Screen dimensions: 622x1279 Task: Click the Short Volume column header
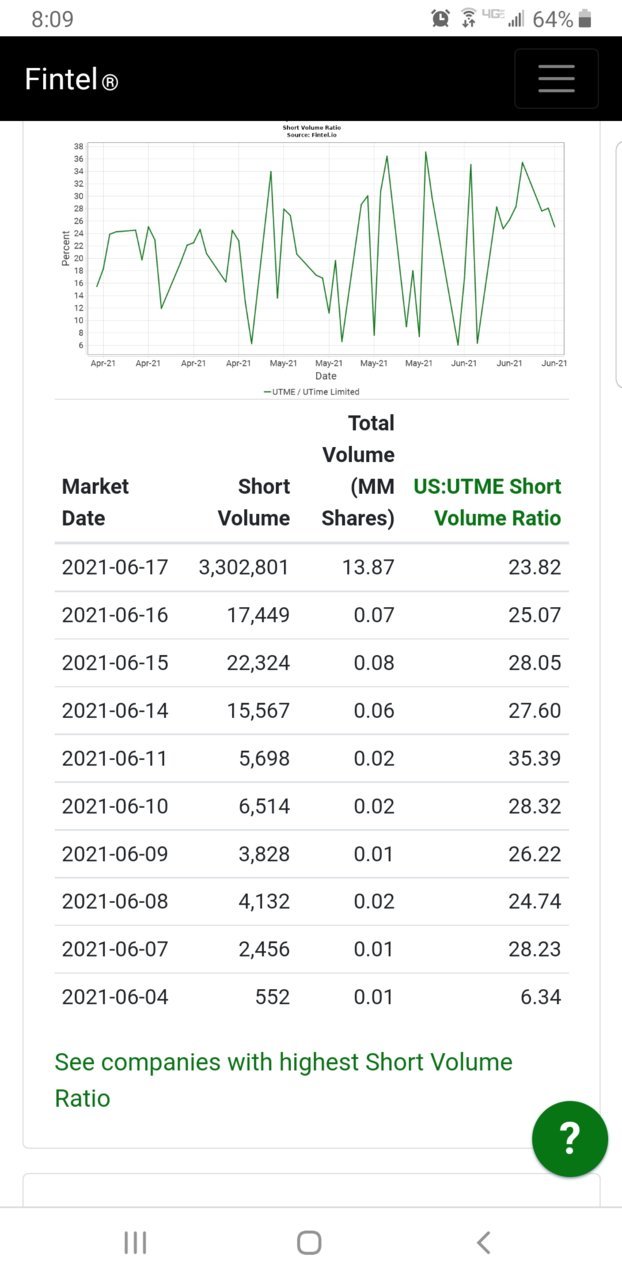tap(254, 502)
